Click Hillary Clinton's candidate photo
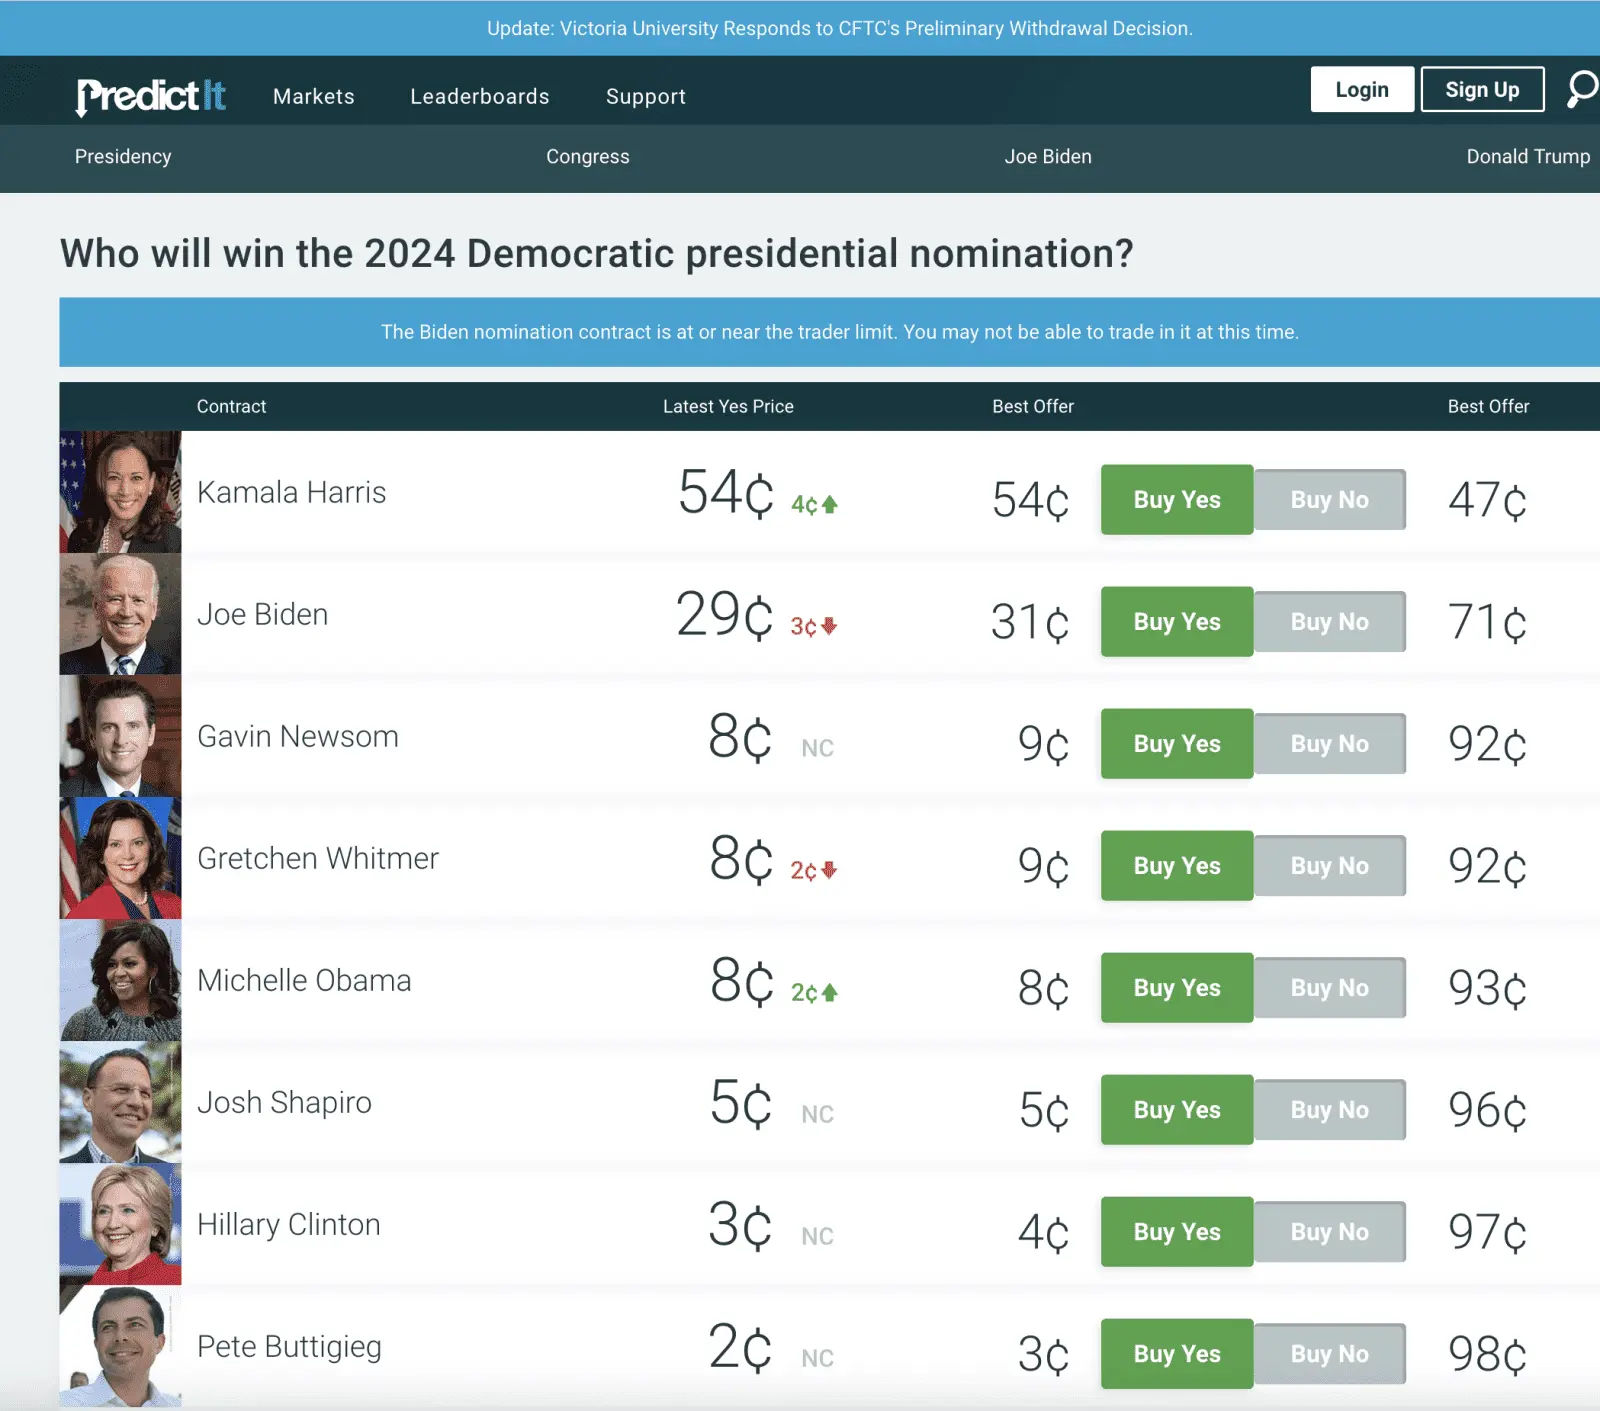The image size is (1600, 1411). [120, 1224]
